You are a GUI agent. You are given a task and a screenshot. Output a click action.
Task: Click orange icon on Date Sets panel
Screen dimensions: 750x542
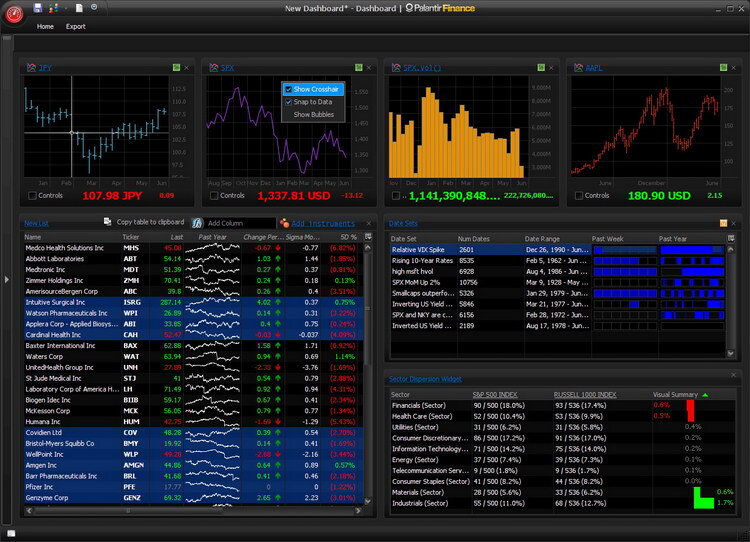tap(723, 223)
